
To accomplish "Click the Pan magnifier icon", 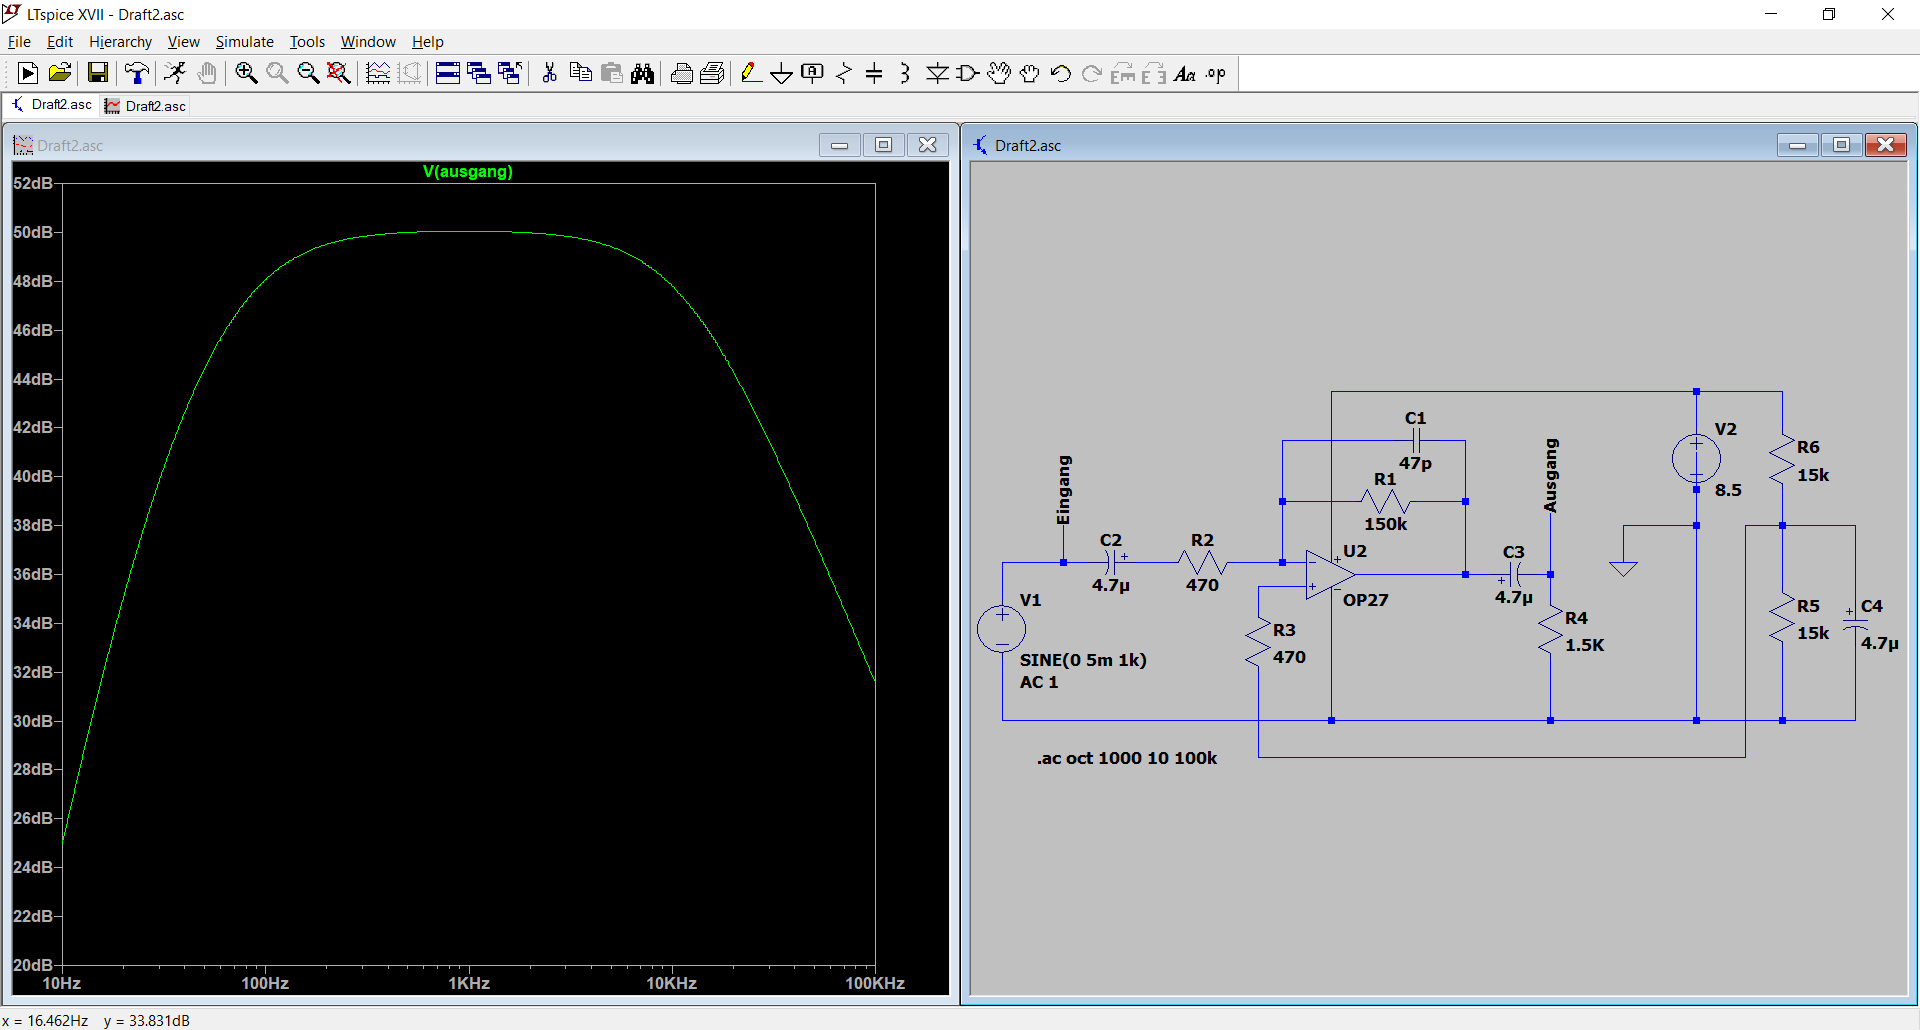I will coord(277,73).
